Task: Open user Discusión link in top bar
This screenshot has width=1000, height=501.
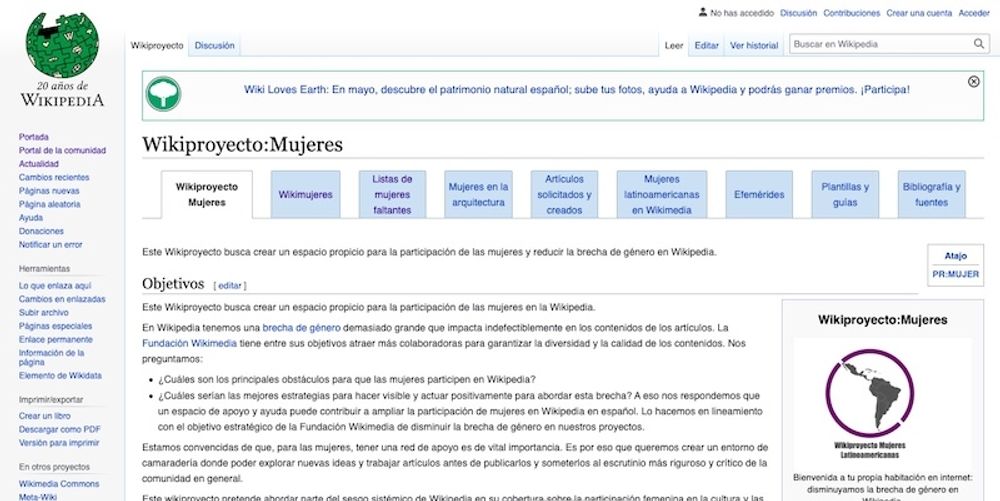Action: [798, 13]
